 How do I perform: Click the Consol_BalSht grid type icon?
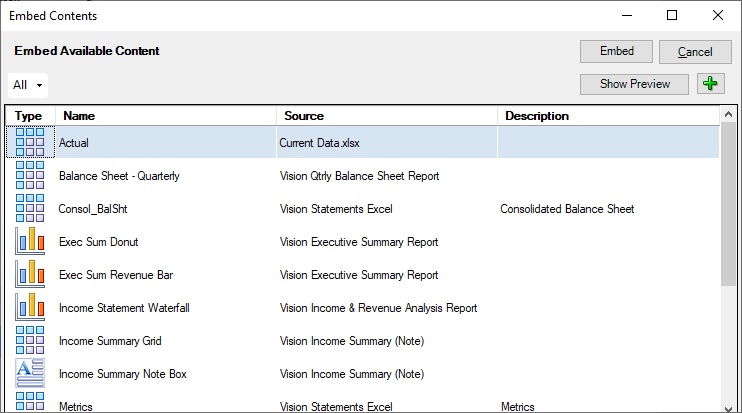[x=30, y=208]
